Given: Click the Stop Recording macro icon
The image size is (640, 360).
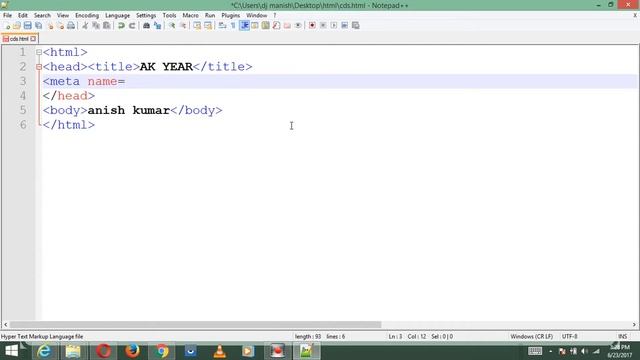Looking at the screenshot, I should 323,25.
